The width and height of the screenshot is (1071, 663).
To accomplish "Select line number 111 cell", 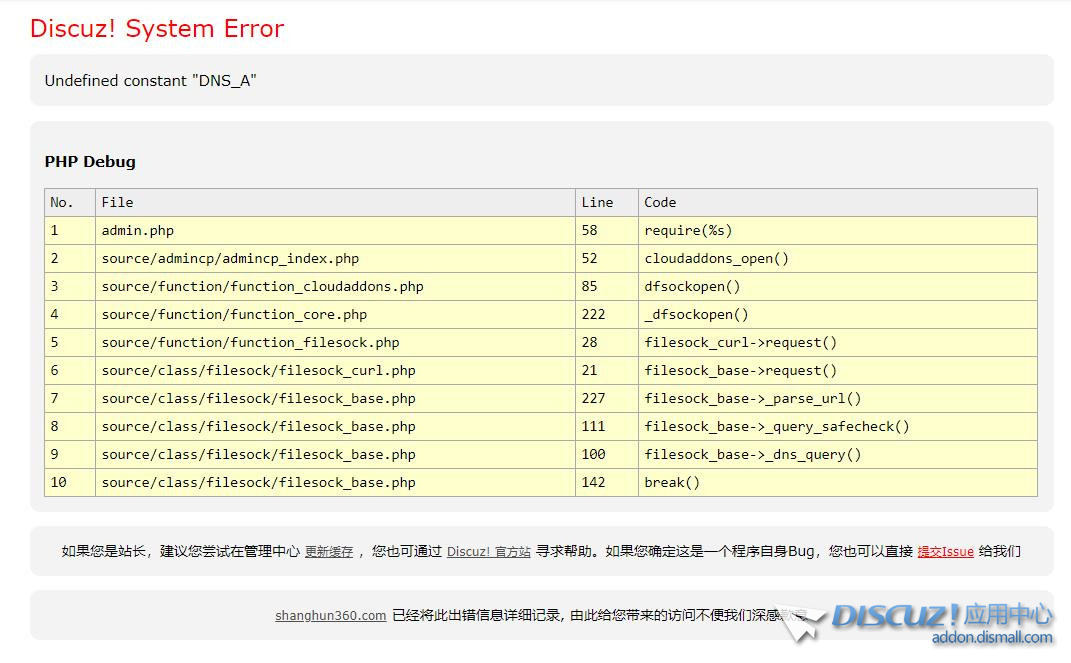I will tap(607, 427).
